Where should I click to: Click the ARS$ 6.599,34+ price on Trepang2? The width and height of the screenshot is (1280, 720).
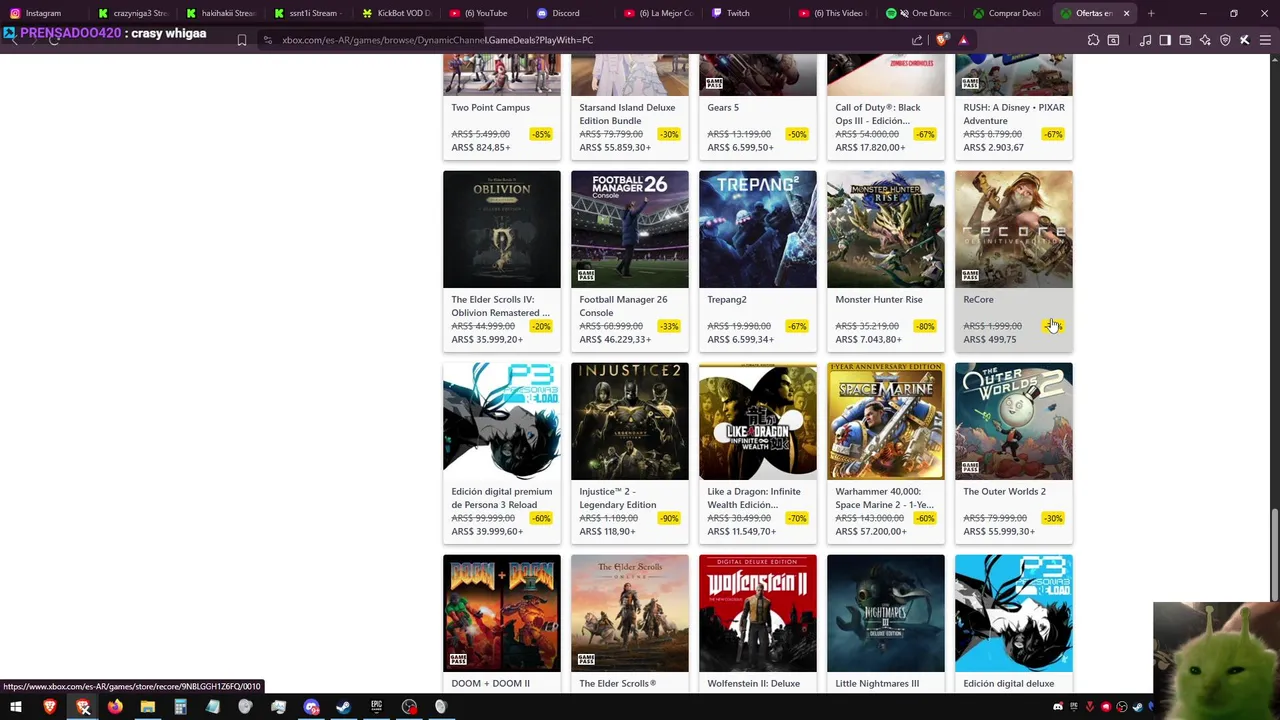740,339
